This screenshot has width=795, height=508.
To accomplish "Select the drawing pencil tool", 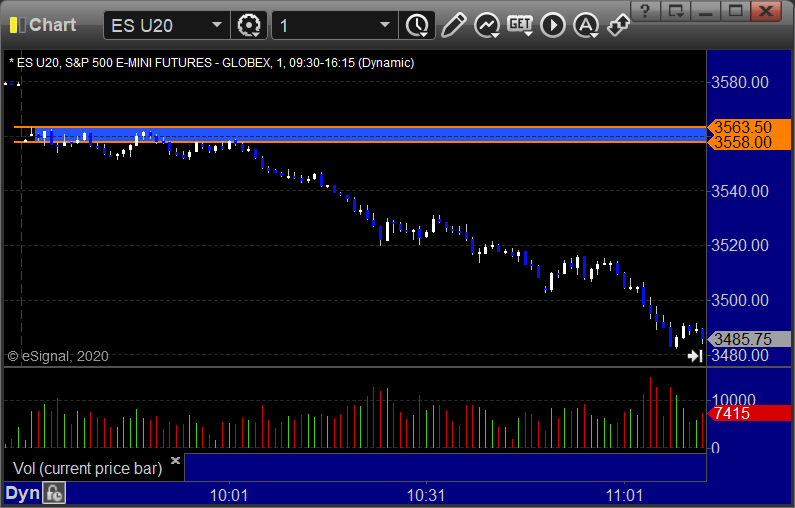I will 453,25.
